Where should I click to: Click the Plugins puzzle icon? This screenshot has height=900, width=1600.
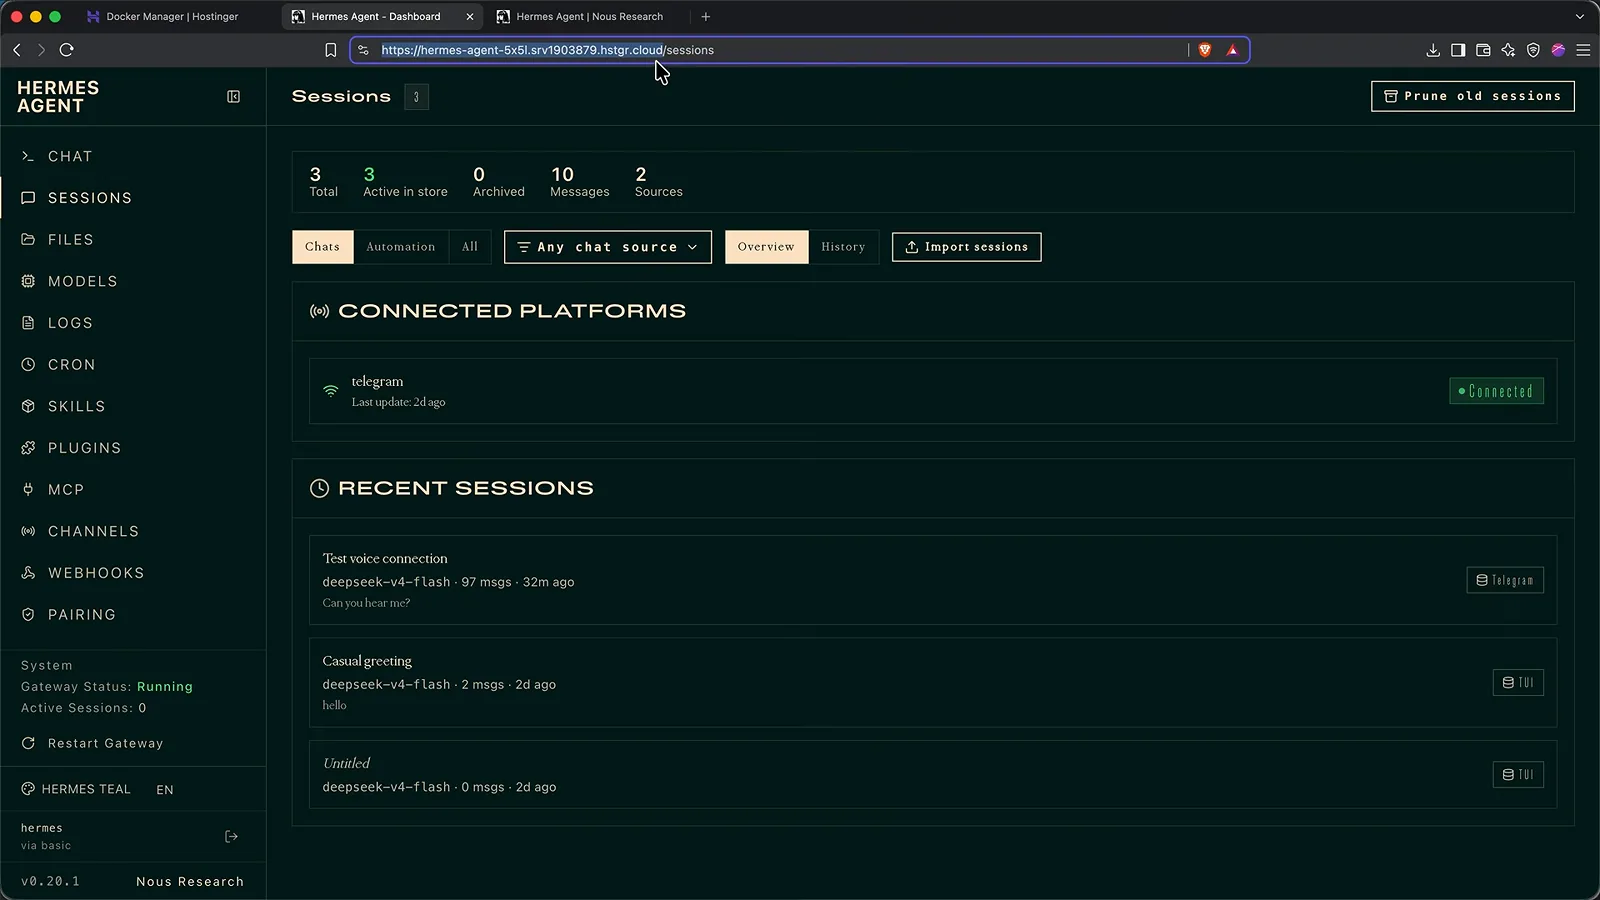click(28, 448)
